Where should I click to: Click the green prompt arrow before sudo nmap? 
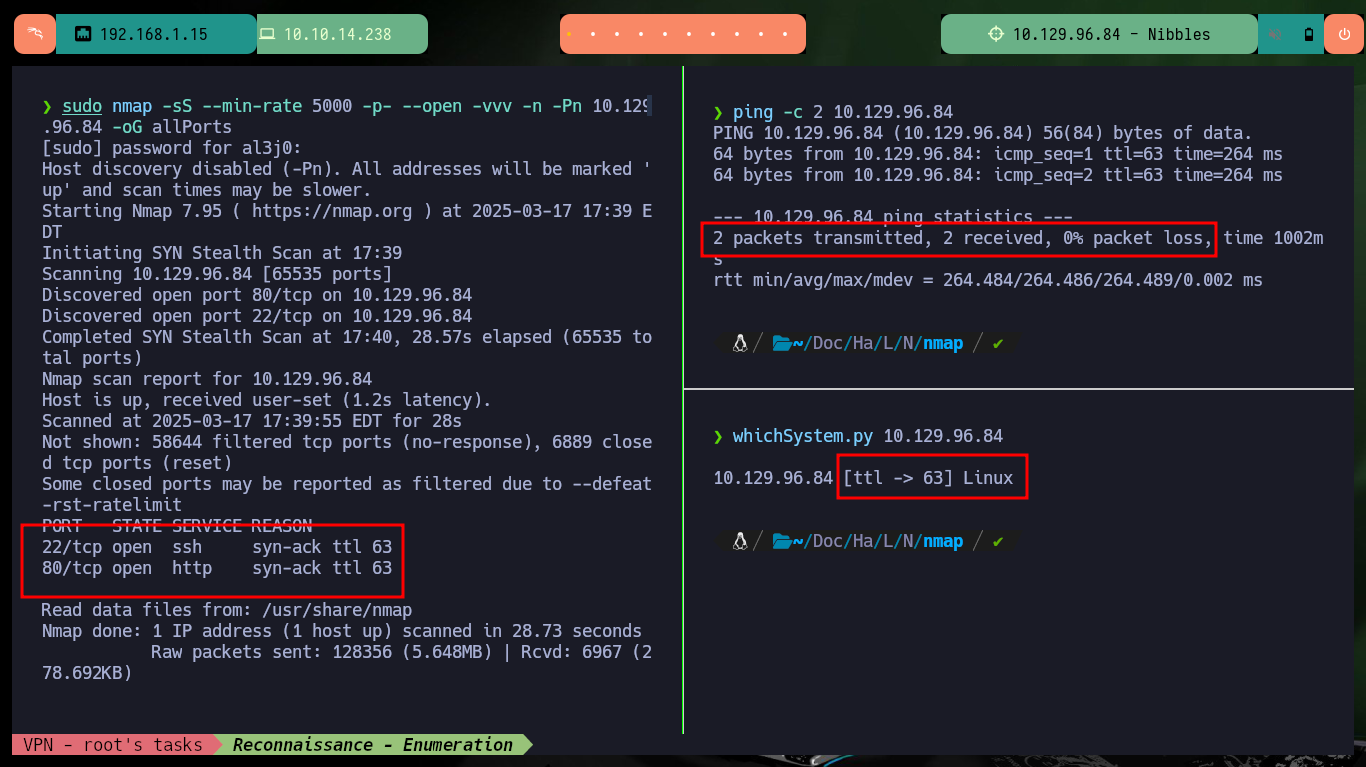pos(47,107)
